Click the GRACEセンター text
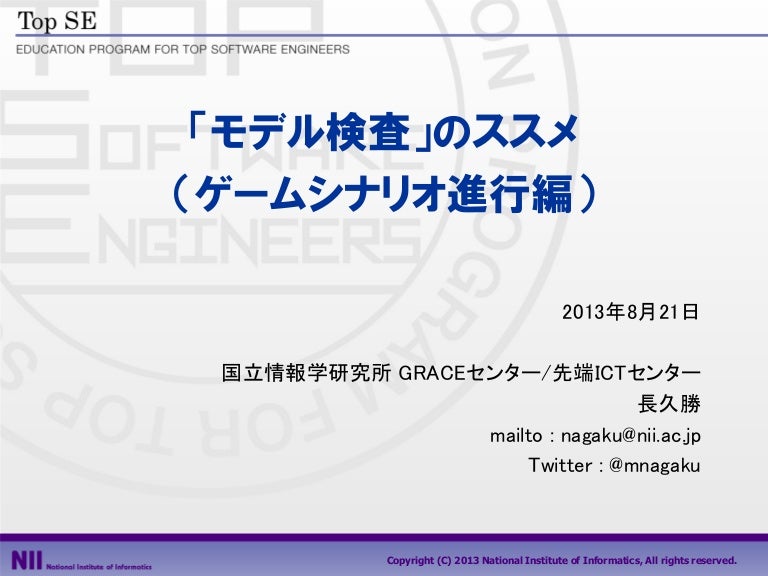 click(467, 375)
